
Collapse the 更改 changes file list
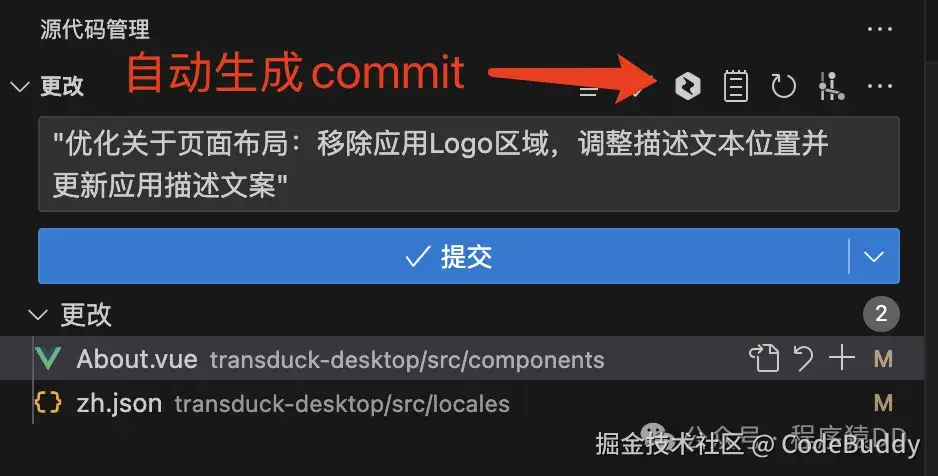[38, 315]
